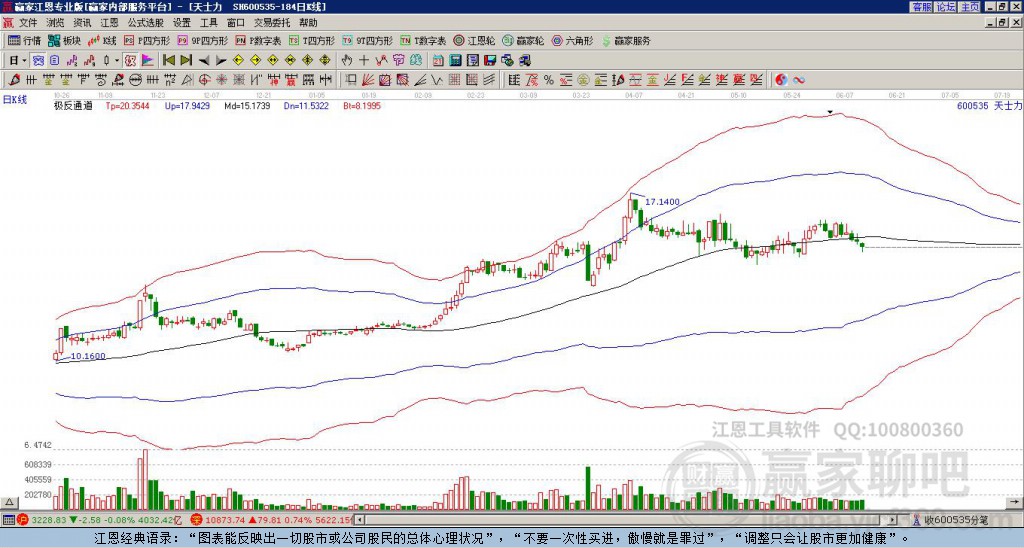
Task: Click the yin-yang tai chi icon
Action: click(781, 80)
